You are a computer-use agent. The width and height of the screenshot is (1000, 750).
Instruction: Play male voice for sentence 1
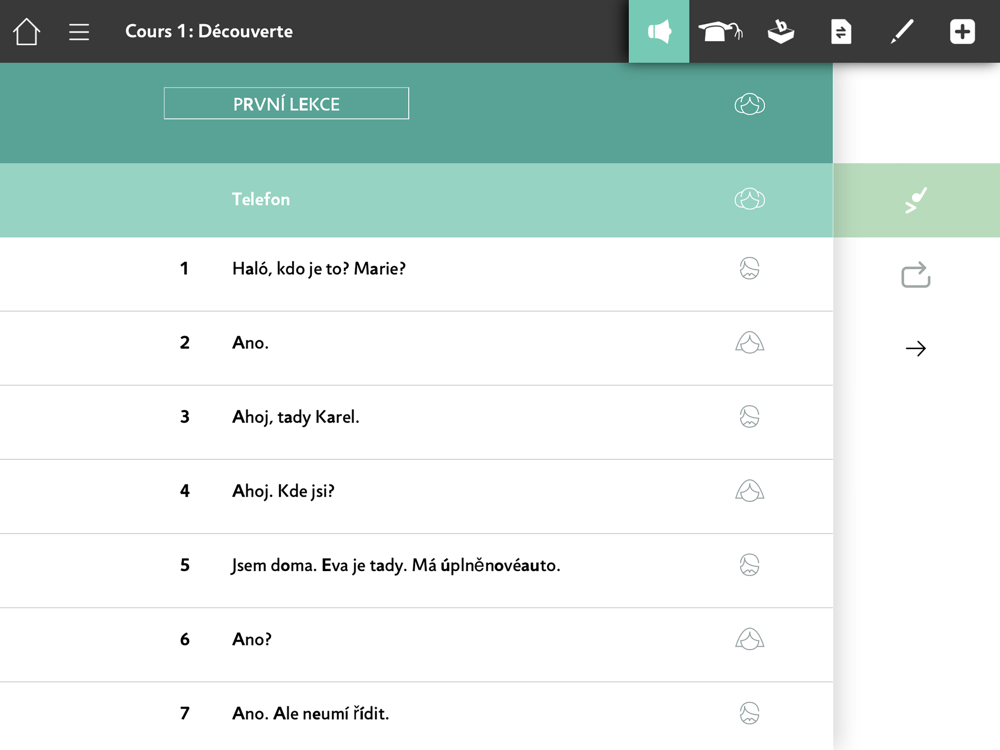click(x=749, y=268)
